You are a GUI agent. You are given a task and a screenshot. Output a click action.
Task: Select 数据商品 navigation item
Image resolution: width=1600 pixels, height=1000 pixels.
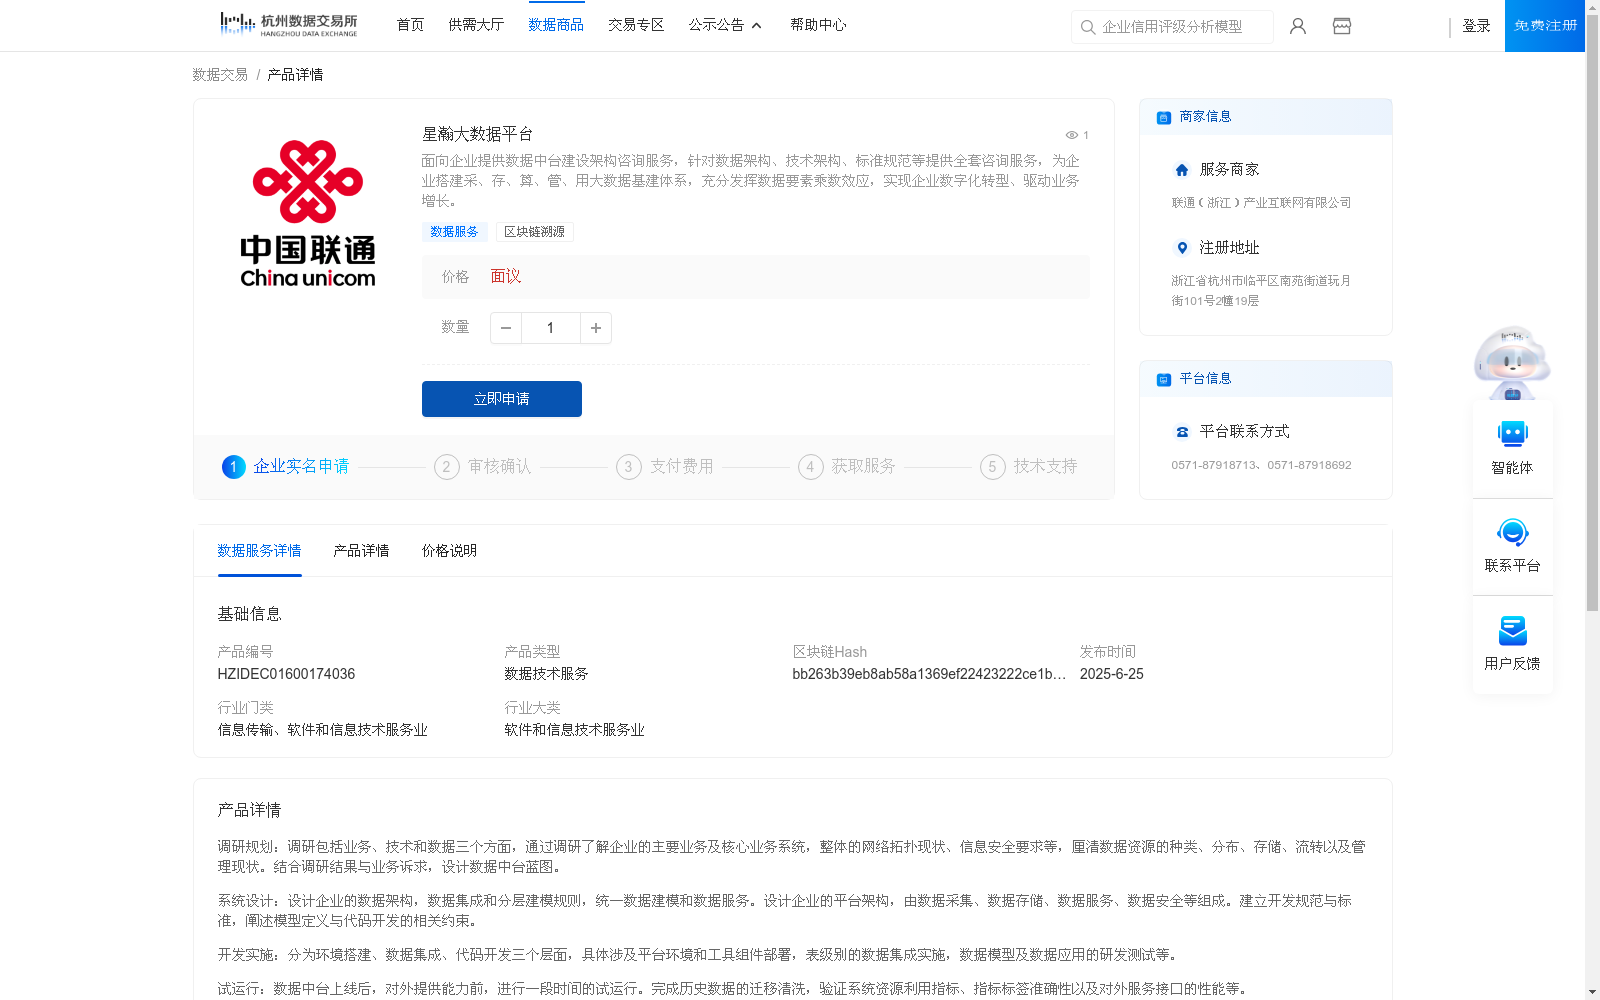pyautogui.click(x=556, y=25)
